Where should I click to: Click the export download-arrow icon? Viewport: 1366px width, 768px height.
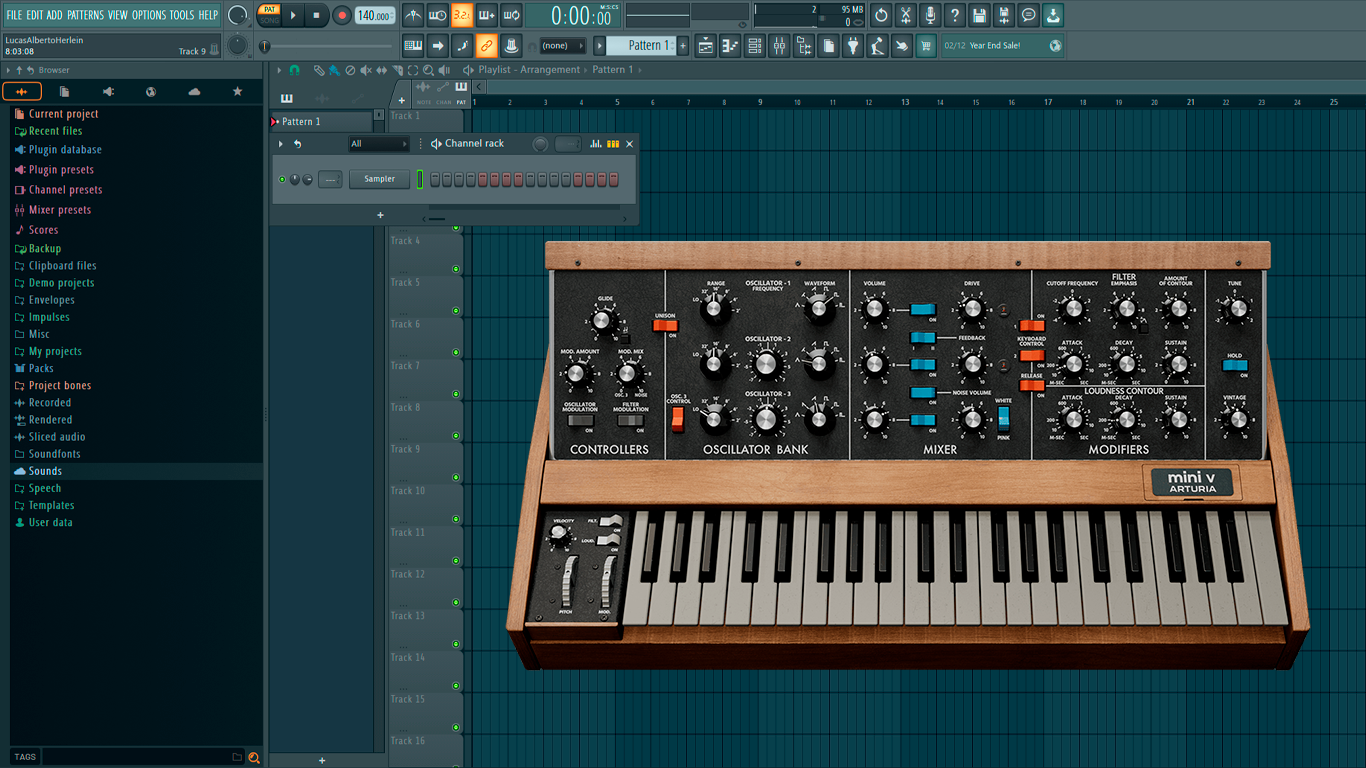1053,15
